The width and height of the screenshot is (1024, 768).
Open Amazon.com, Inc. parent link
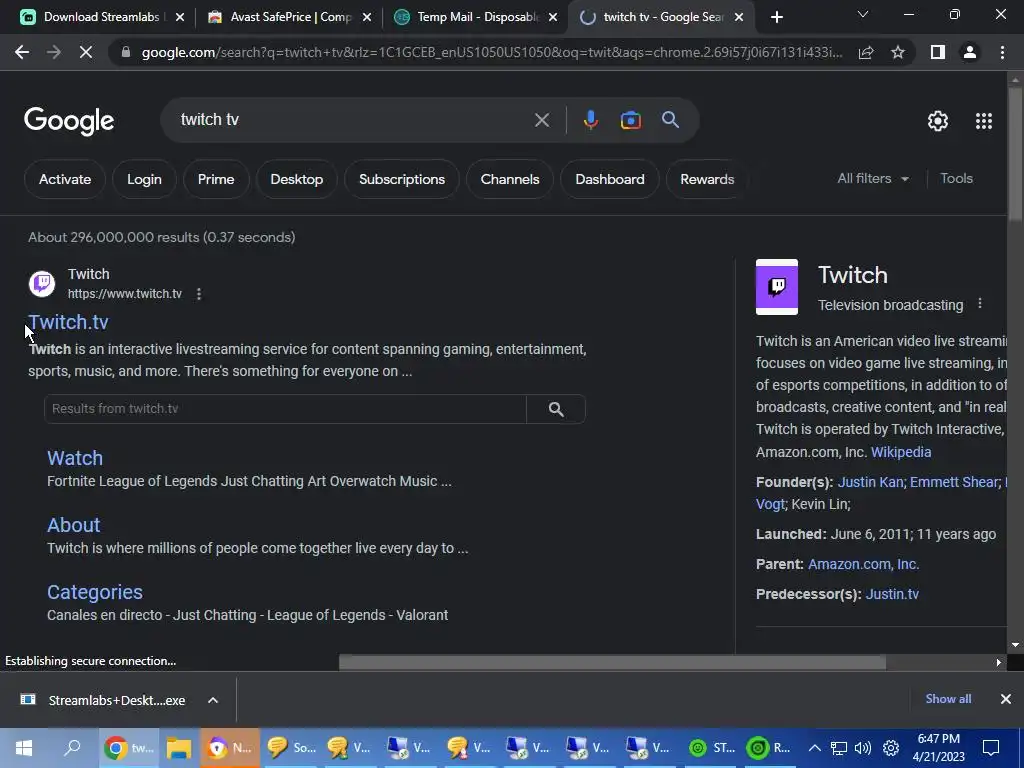click(x=863, y=564)
